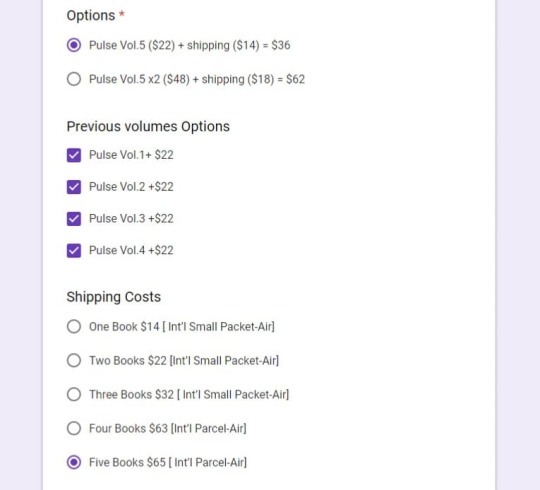
Task: Click Five Books $65 Parcel-Air radio button
Action: [74, 462]
